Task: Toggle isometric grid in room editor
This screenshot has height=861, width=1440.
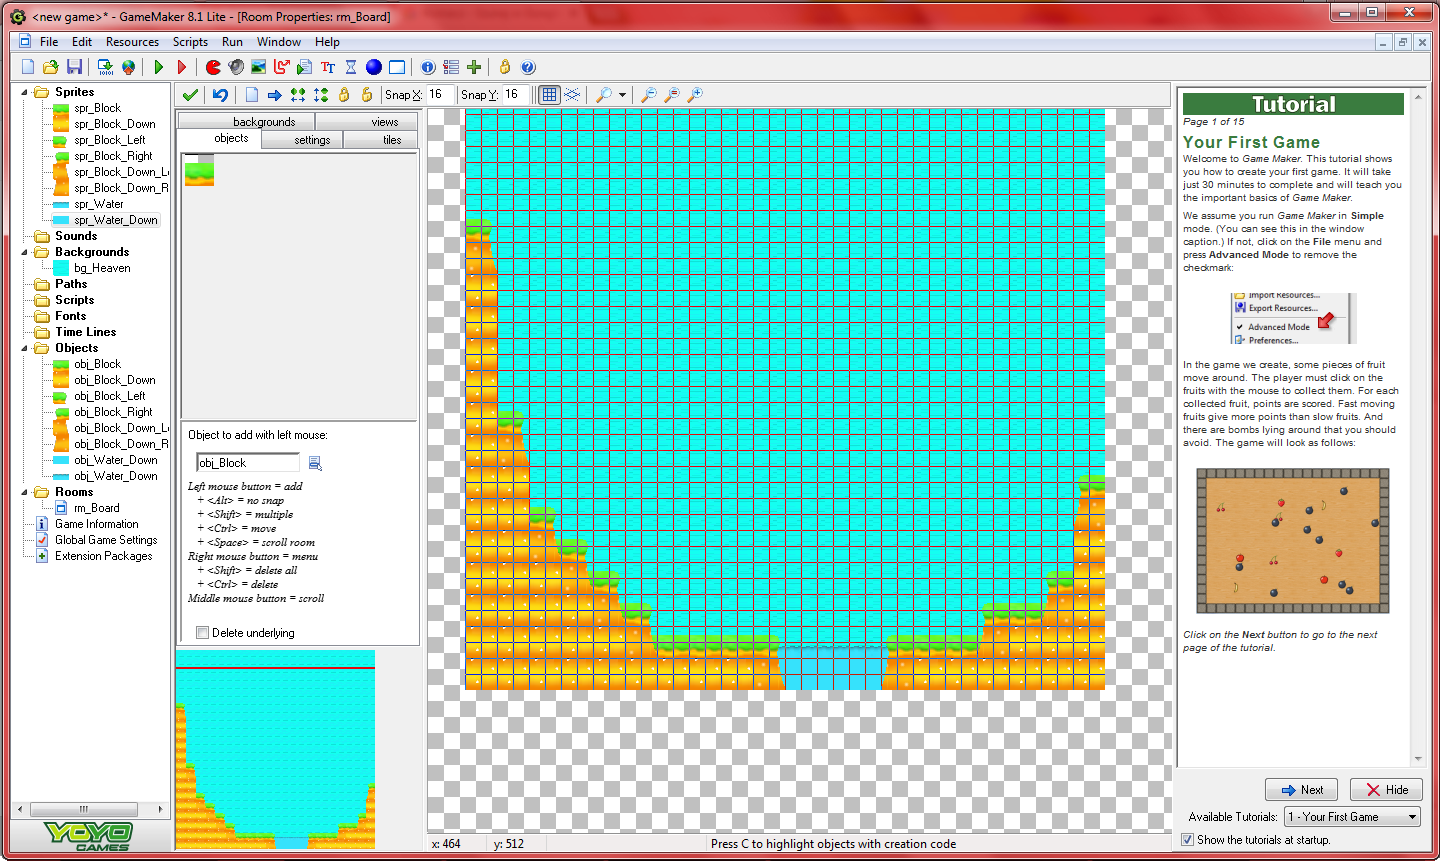Action: (572, 95)
